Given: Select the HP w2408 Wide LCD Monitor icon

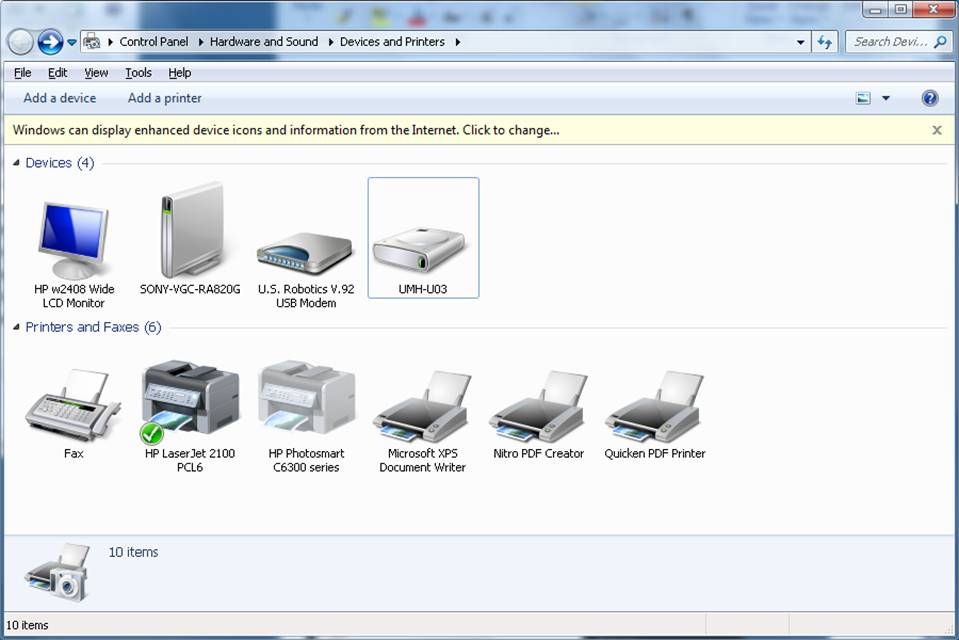Looking at the screenshot, I should [73, 242].
